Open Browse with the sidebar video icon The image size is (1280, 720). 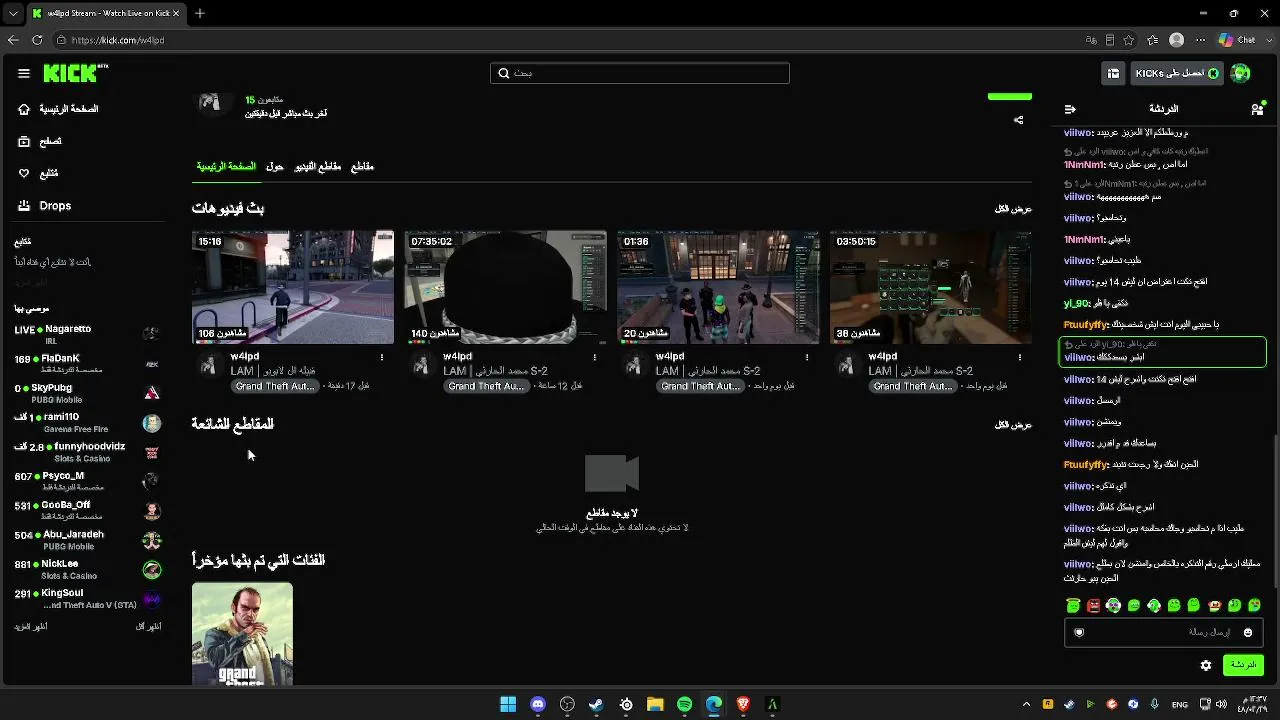(x=24, y=142)
